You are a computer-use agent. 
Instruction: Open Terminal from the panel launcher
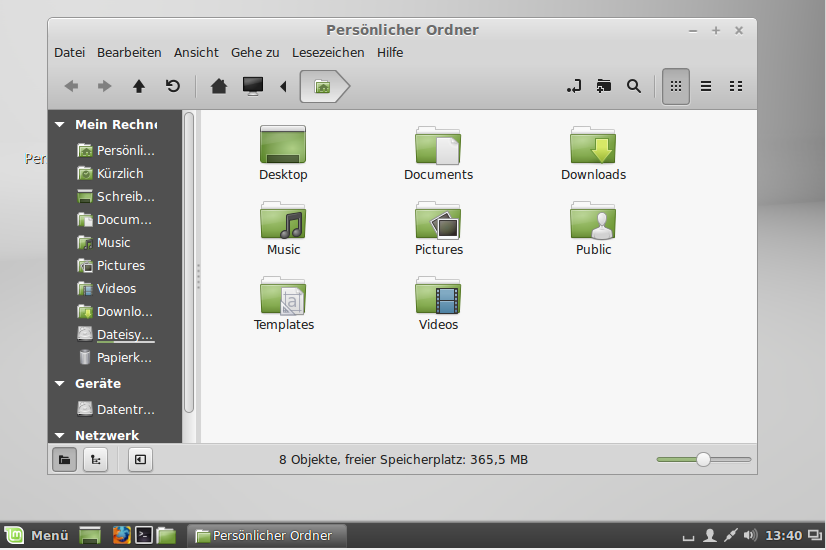click(144, 536)
